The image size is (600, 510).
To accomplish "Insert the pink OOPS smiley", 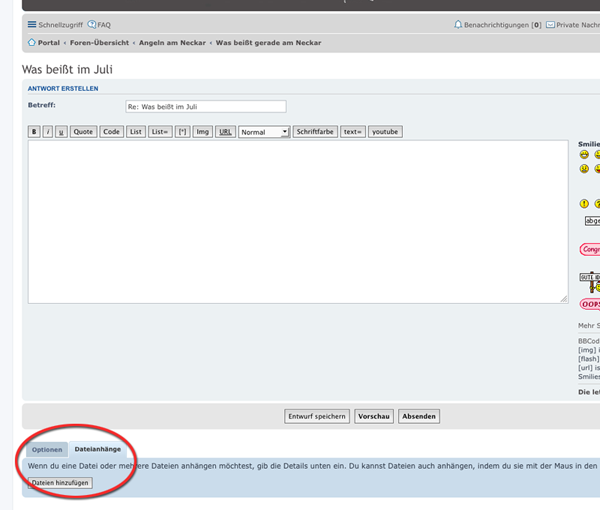I will pyautogui.click(x=590, y=304).
